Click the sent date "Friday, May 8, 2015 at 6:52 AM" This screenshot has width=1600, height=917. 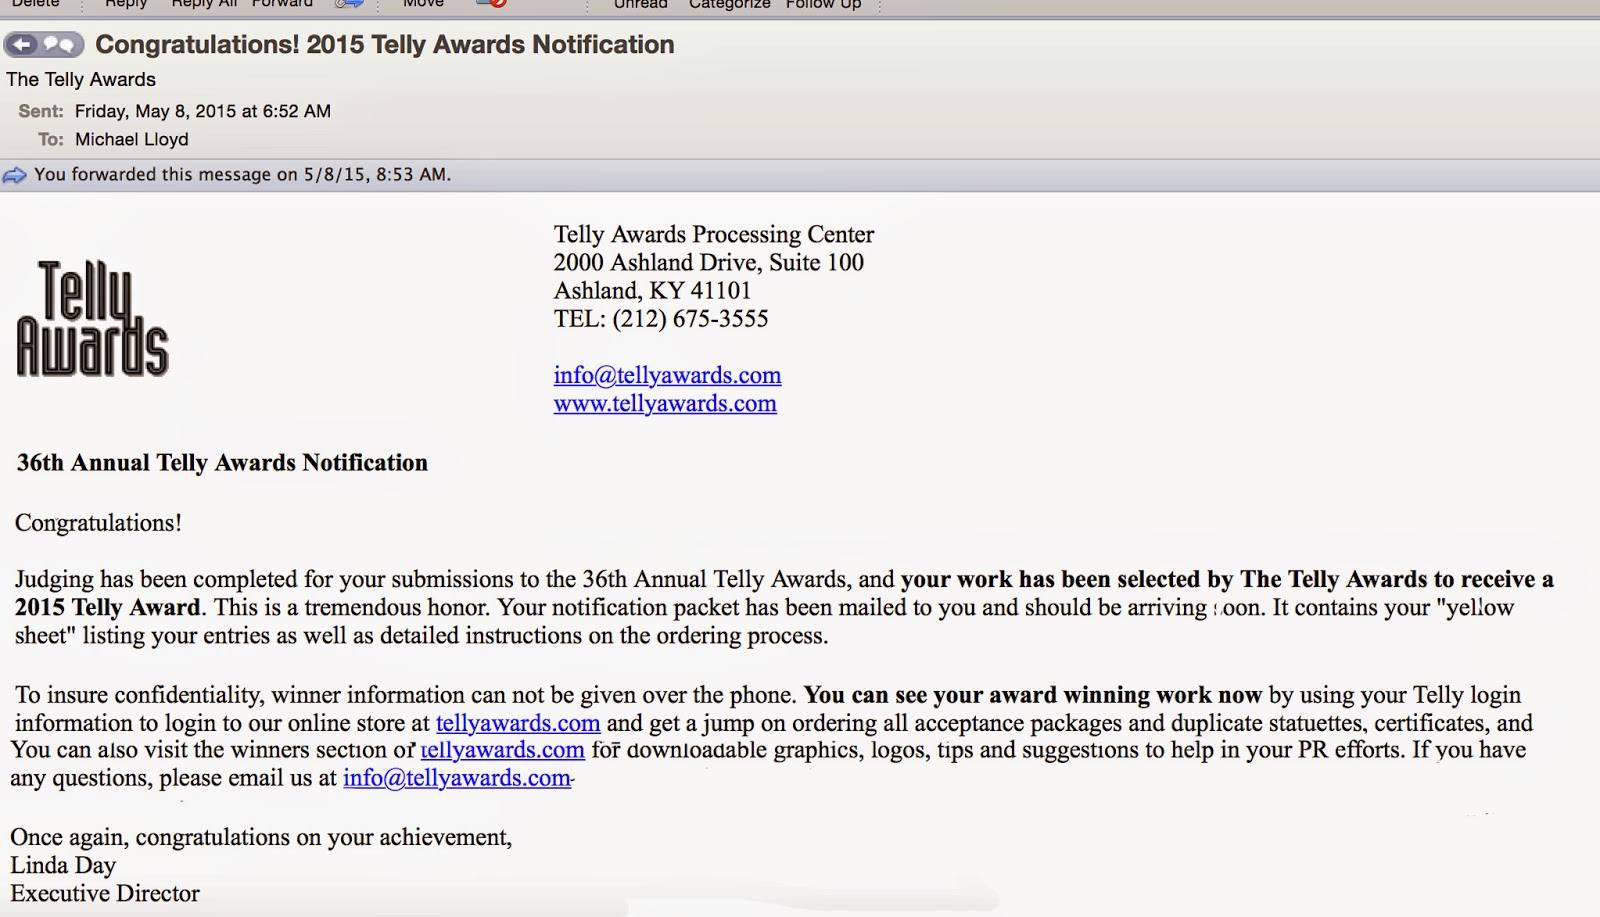(x=203, y=111)
